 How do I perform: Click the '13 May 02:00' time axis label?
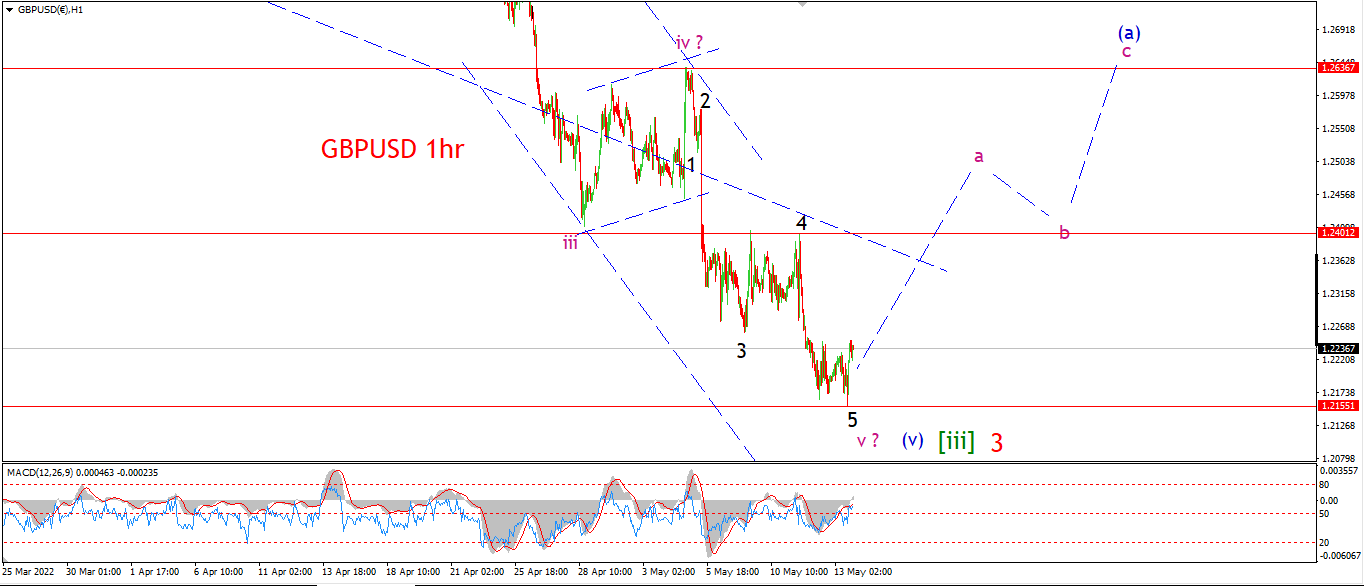pyautogui.click(x=862, y=572)
